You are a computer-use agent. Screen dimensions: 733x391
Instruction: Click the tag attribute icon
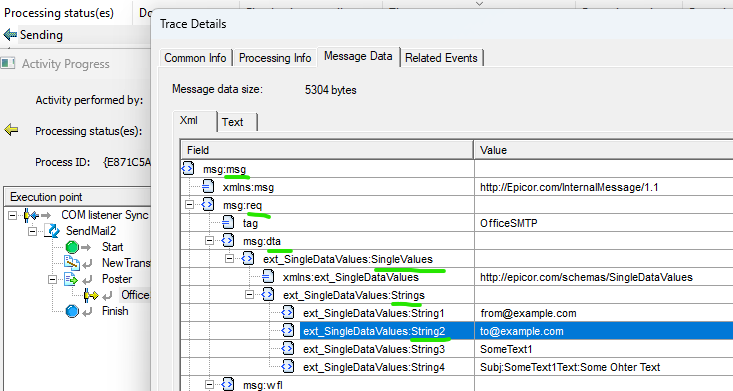click(x=228, y=222)
